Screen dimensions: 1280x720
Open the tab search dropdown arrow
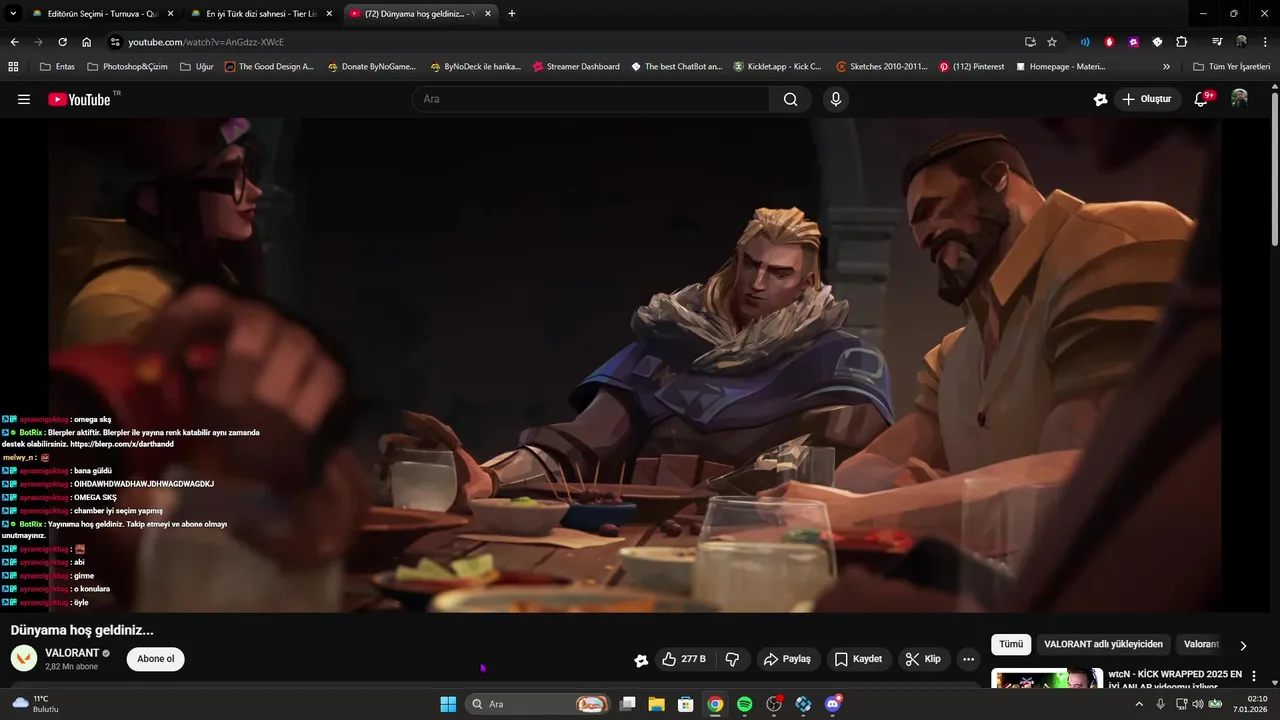13,14
